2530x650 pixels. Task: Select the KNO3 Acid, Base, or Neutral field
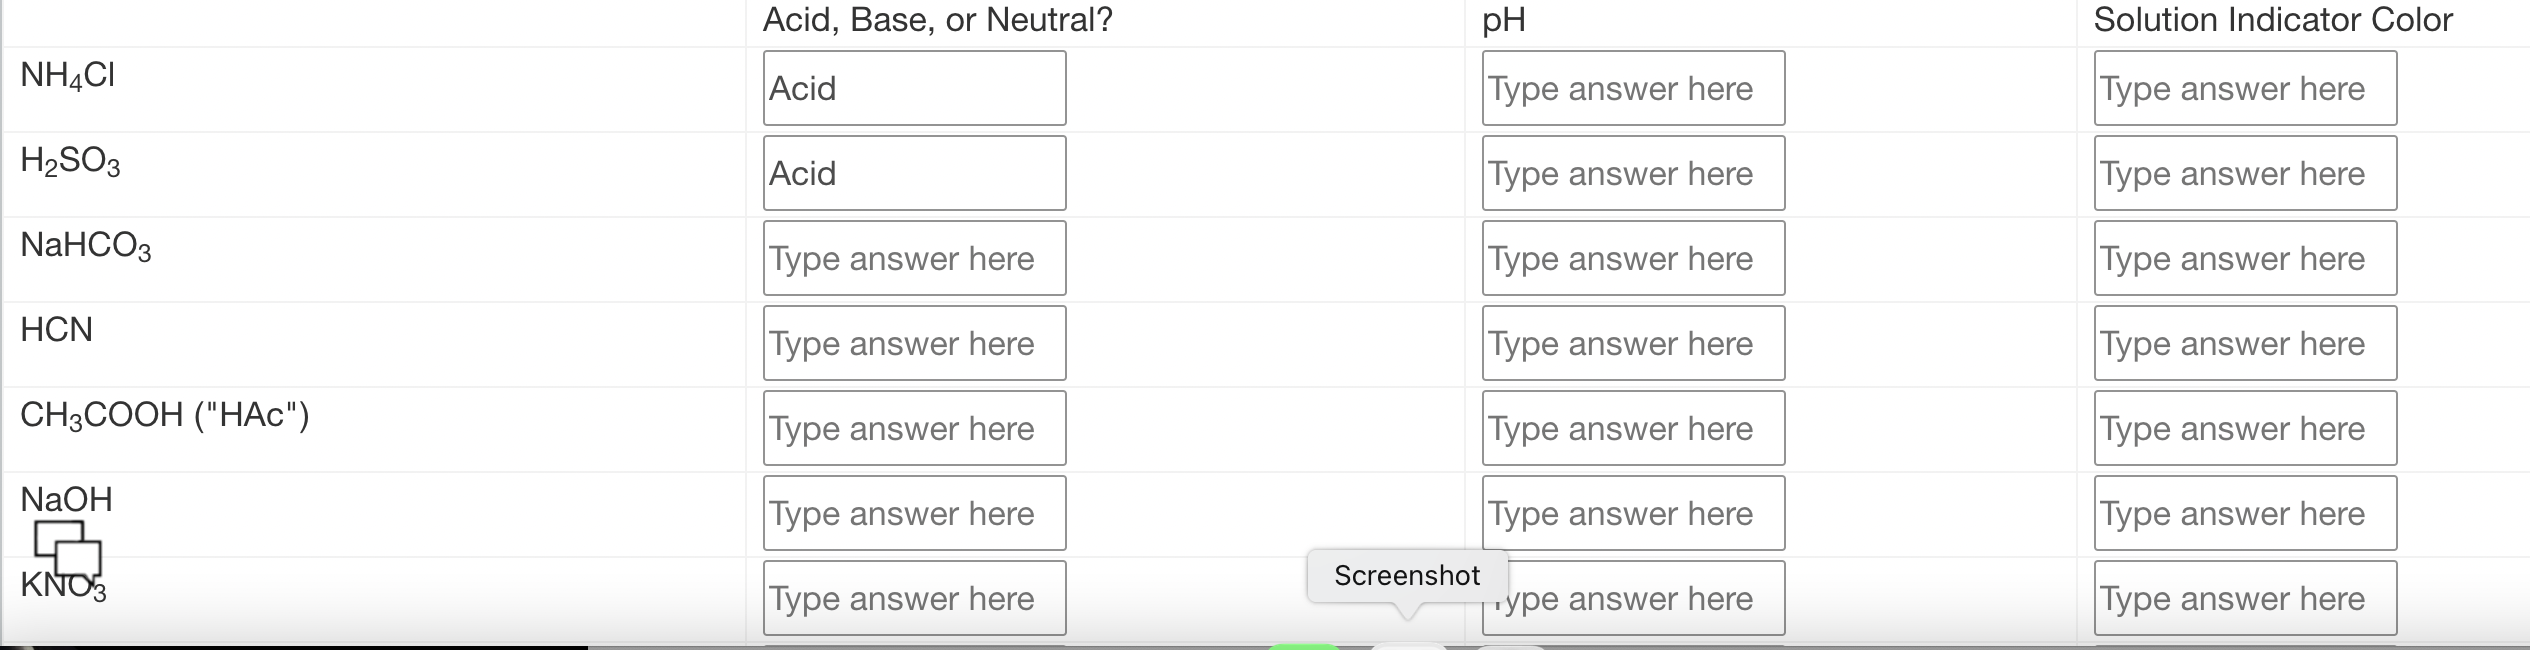click(x=914, y=598)
